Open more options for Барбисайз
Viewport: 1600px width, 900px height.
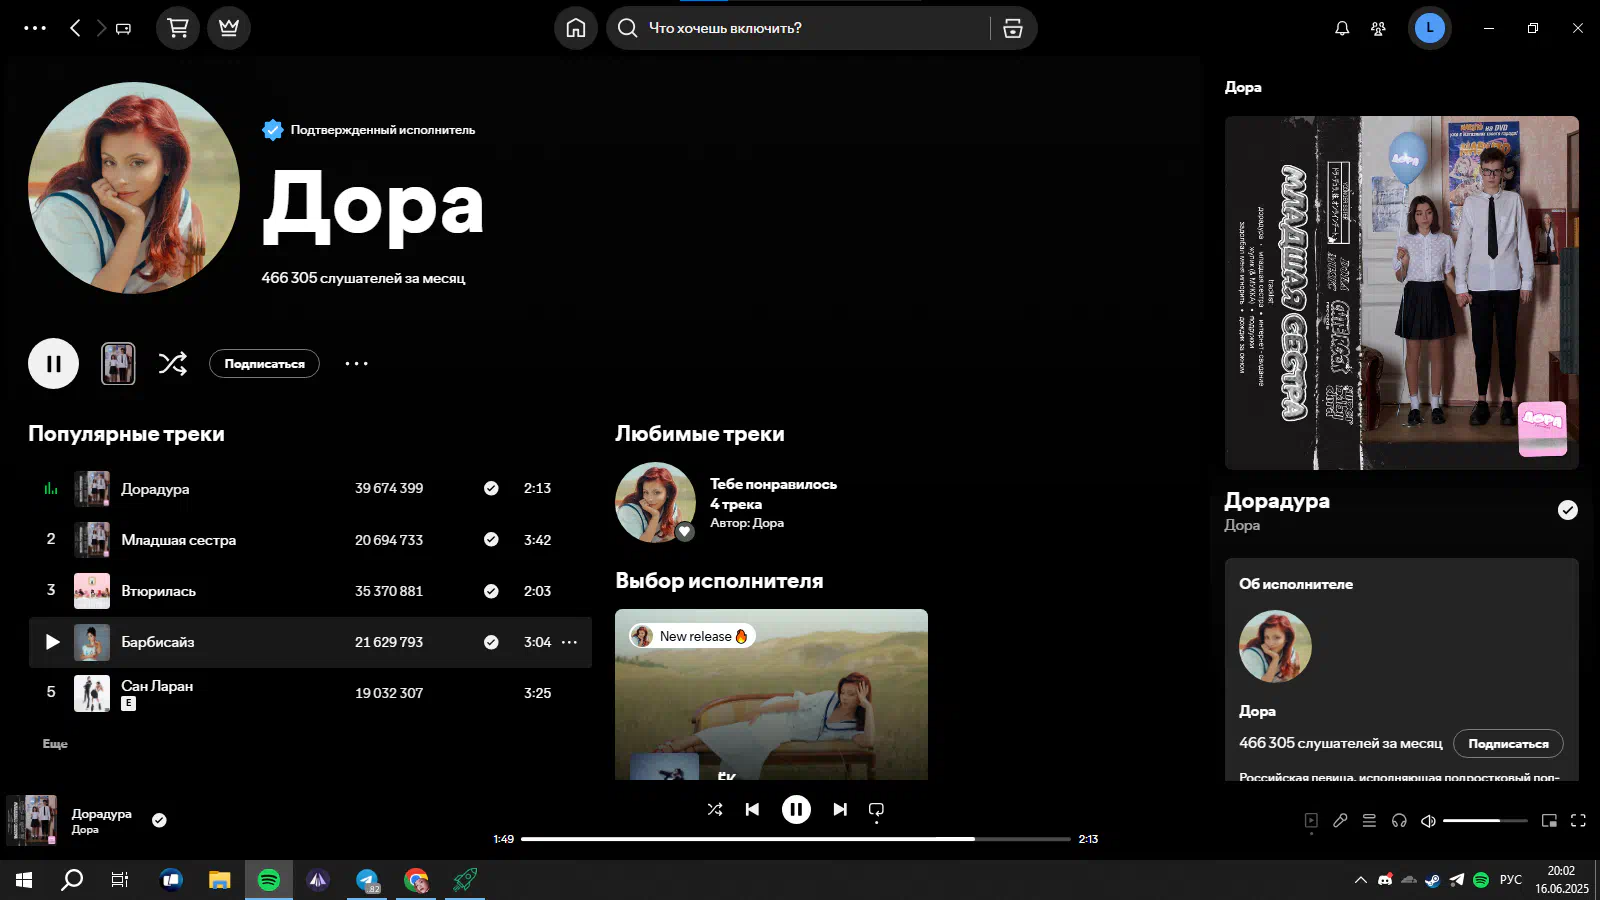point(570,642)
